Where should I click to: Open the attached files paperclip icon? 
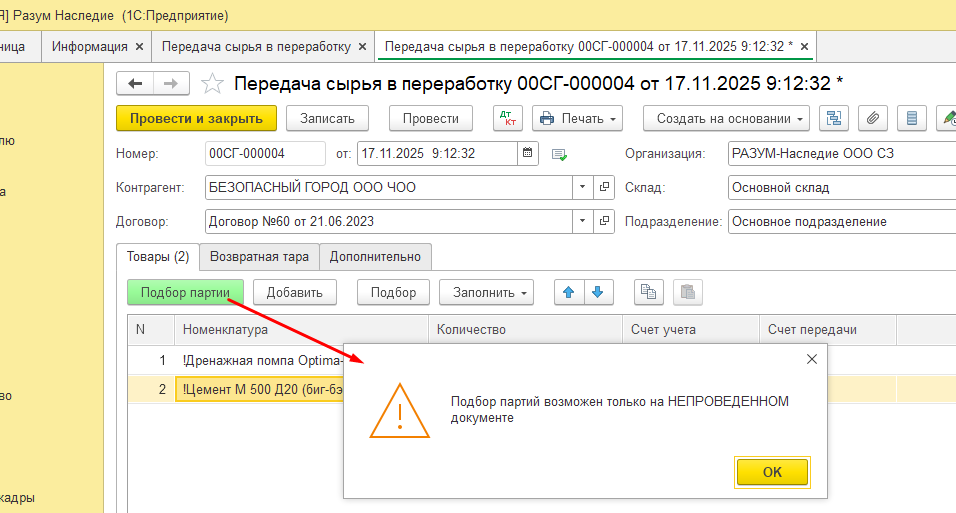click(872, 118)
